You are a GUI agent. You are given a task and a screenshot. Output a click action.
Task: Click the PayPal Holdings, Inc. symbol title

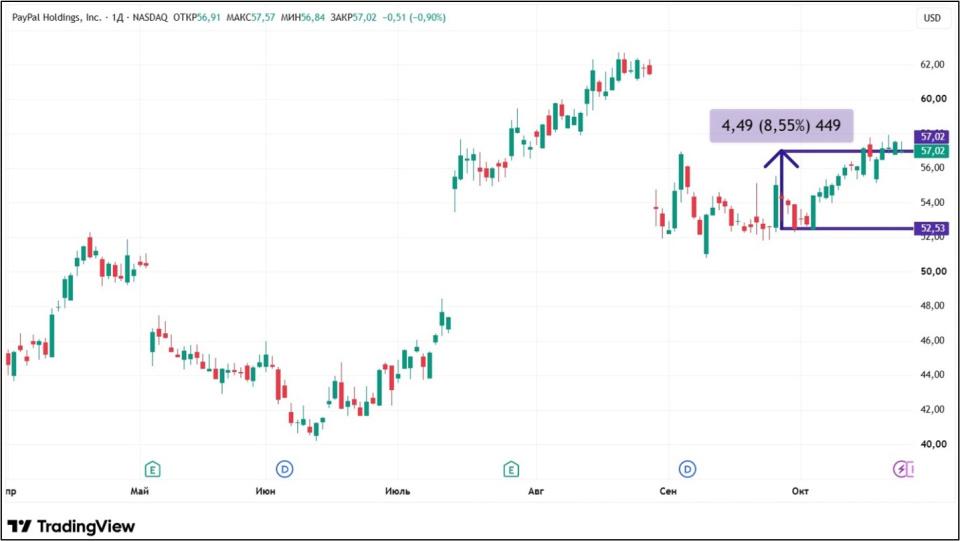coord(57,18)
